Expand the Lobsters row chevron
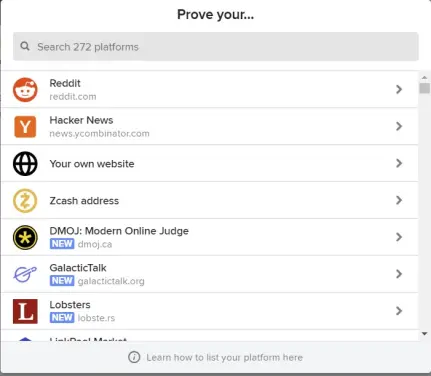 point(399,311)
